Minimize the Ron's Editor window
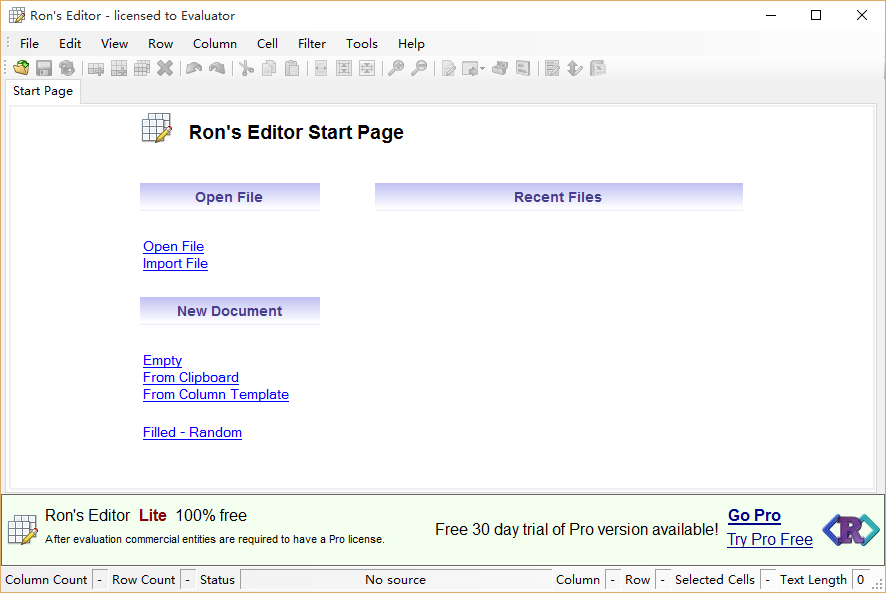Viewport: 886px width, 593px height. tap(771, 15)
